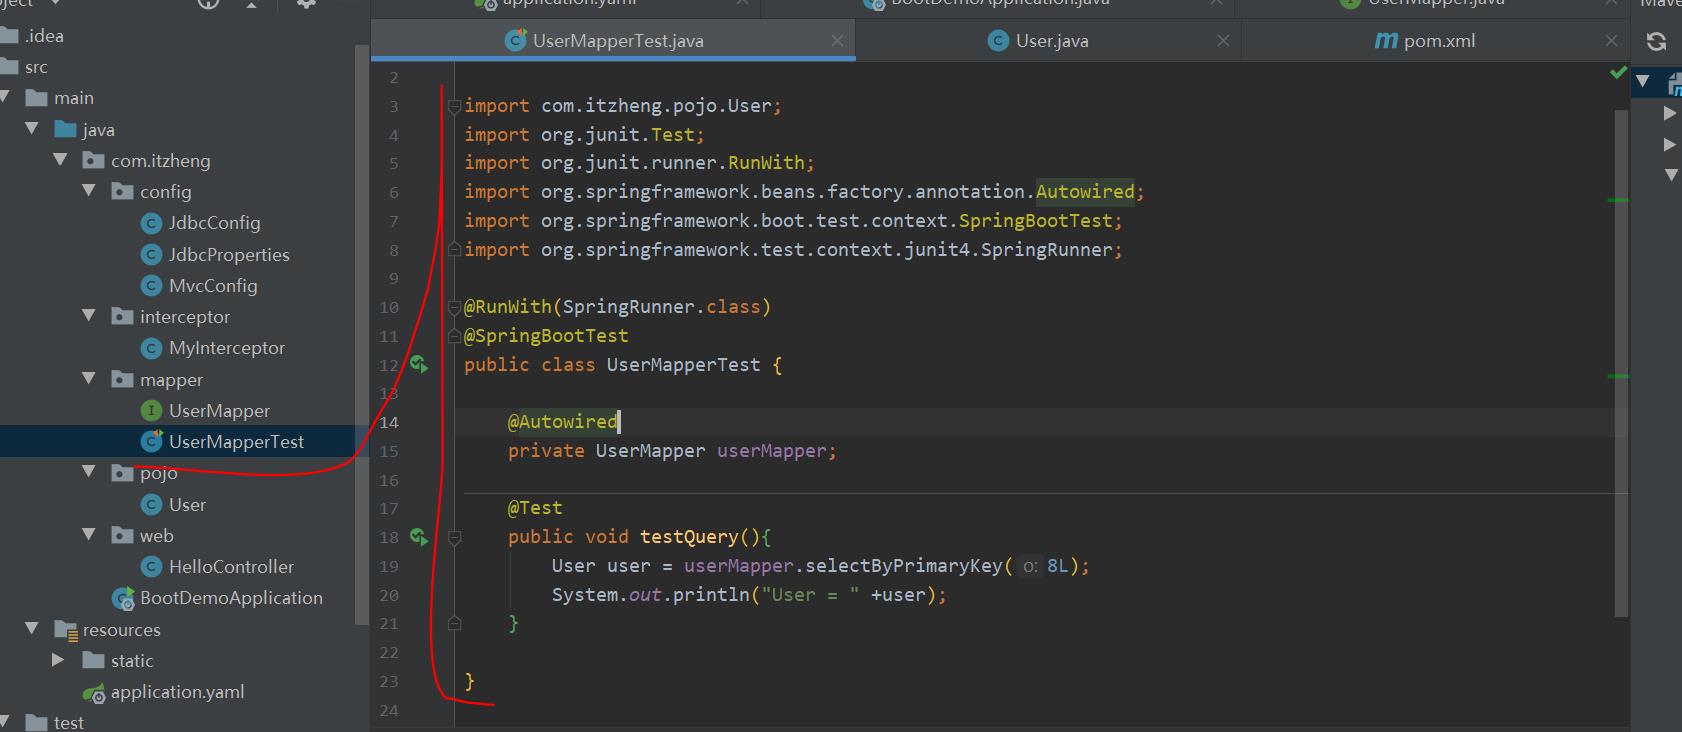This screenshot has height=732, width=1682.
Task: Collapse the pojo package
Action: point(89,470)
